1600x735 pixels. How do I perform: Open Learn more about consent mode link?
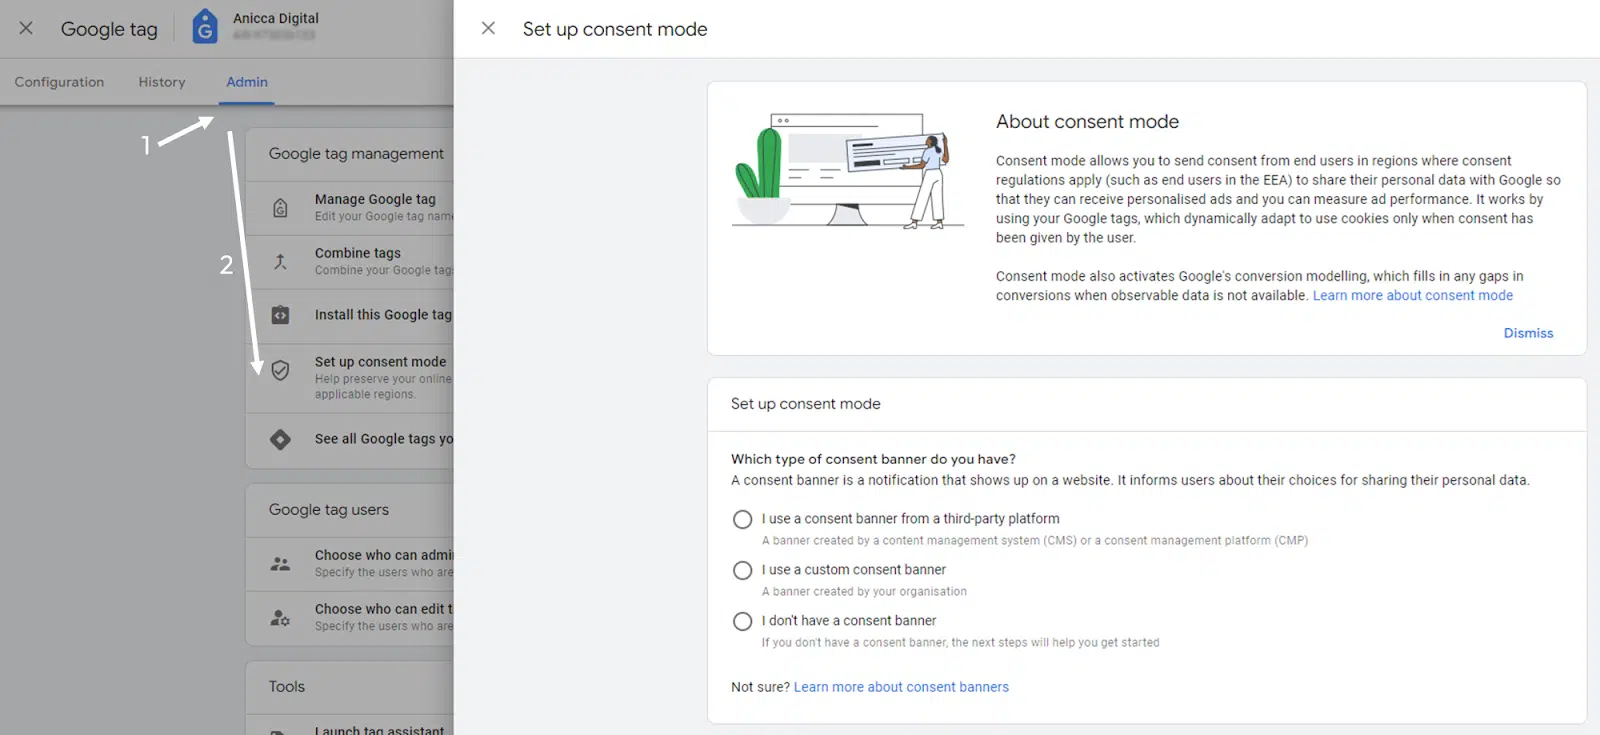point(1412,295)
